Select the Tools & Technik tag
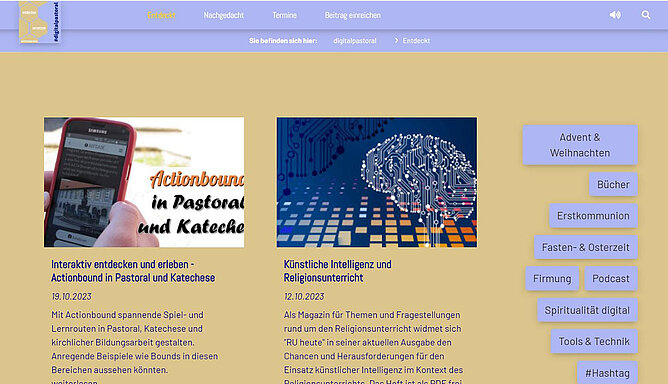 (594, 341)
